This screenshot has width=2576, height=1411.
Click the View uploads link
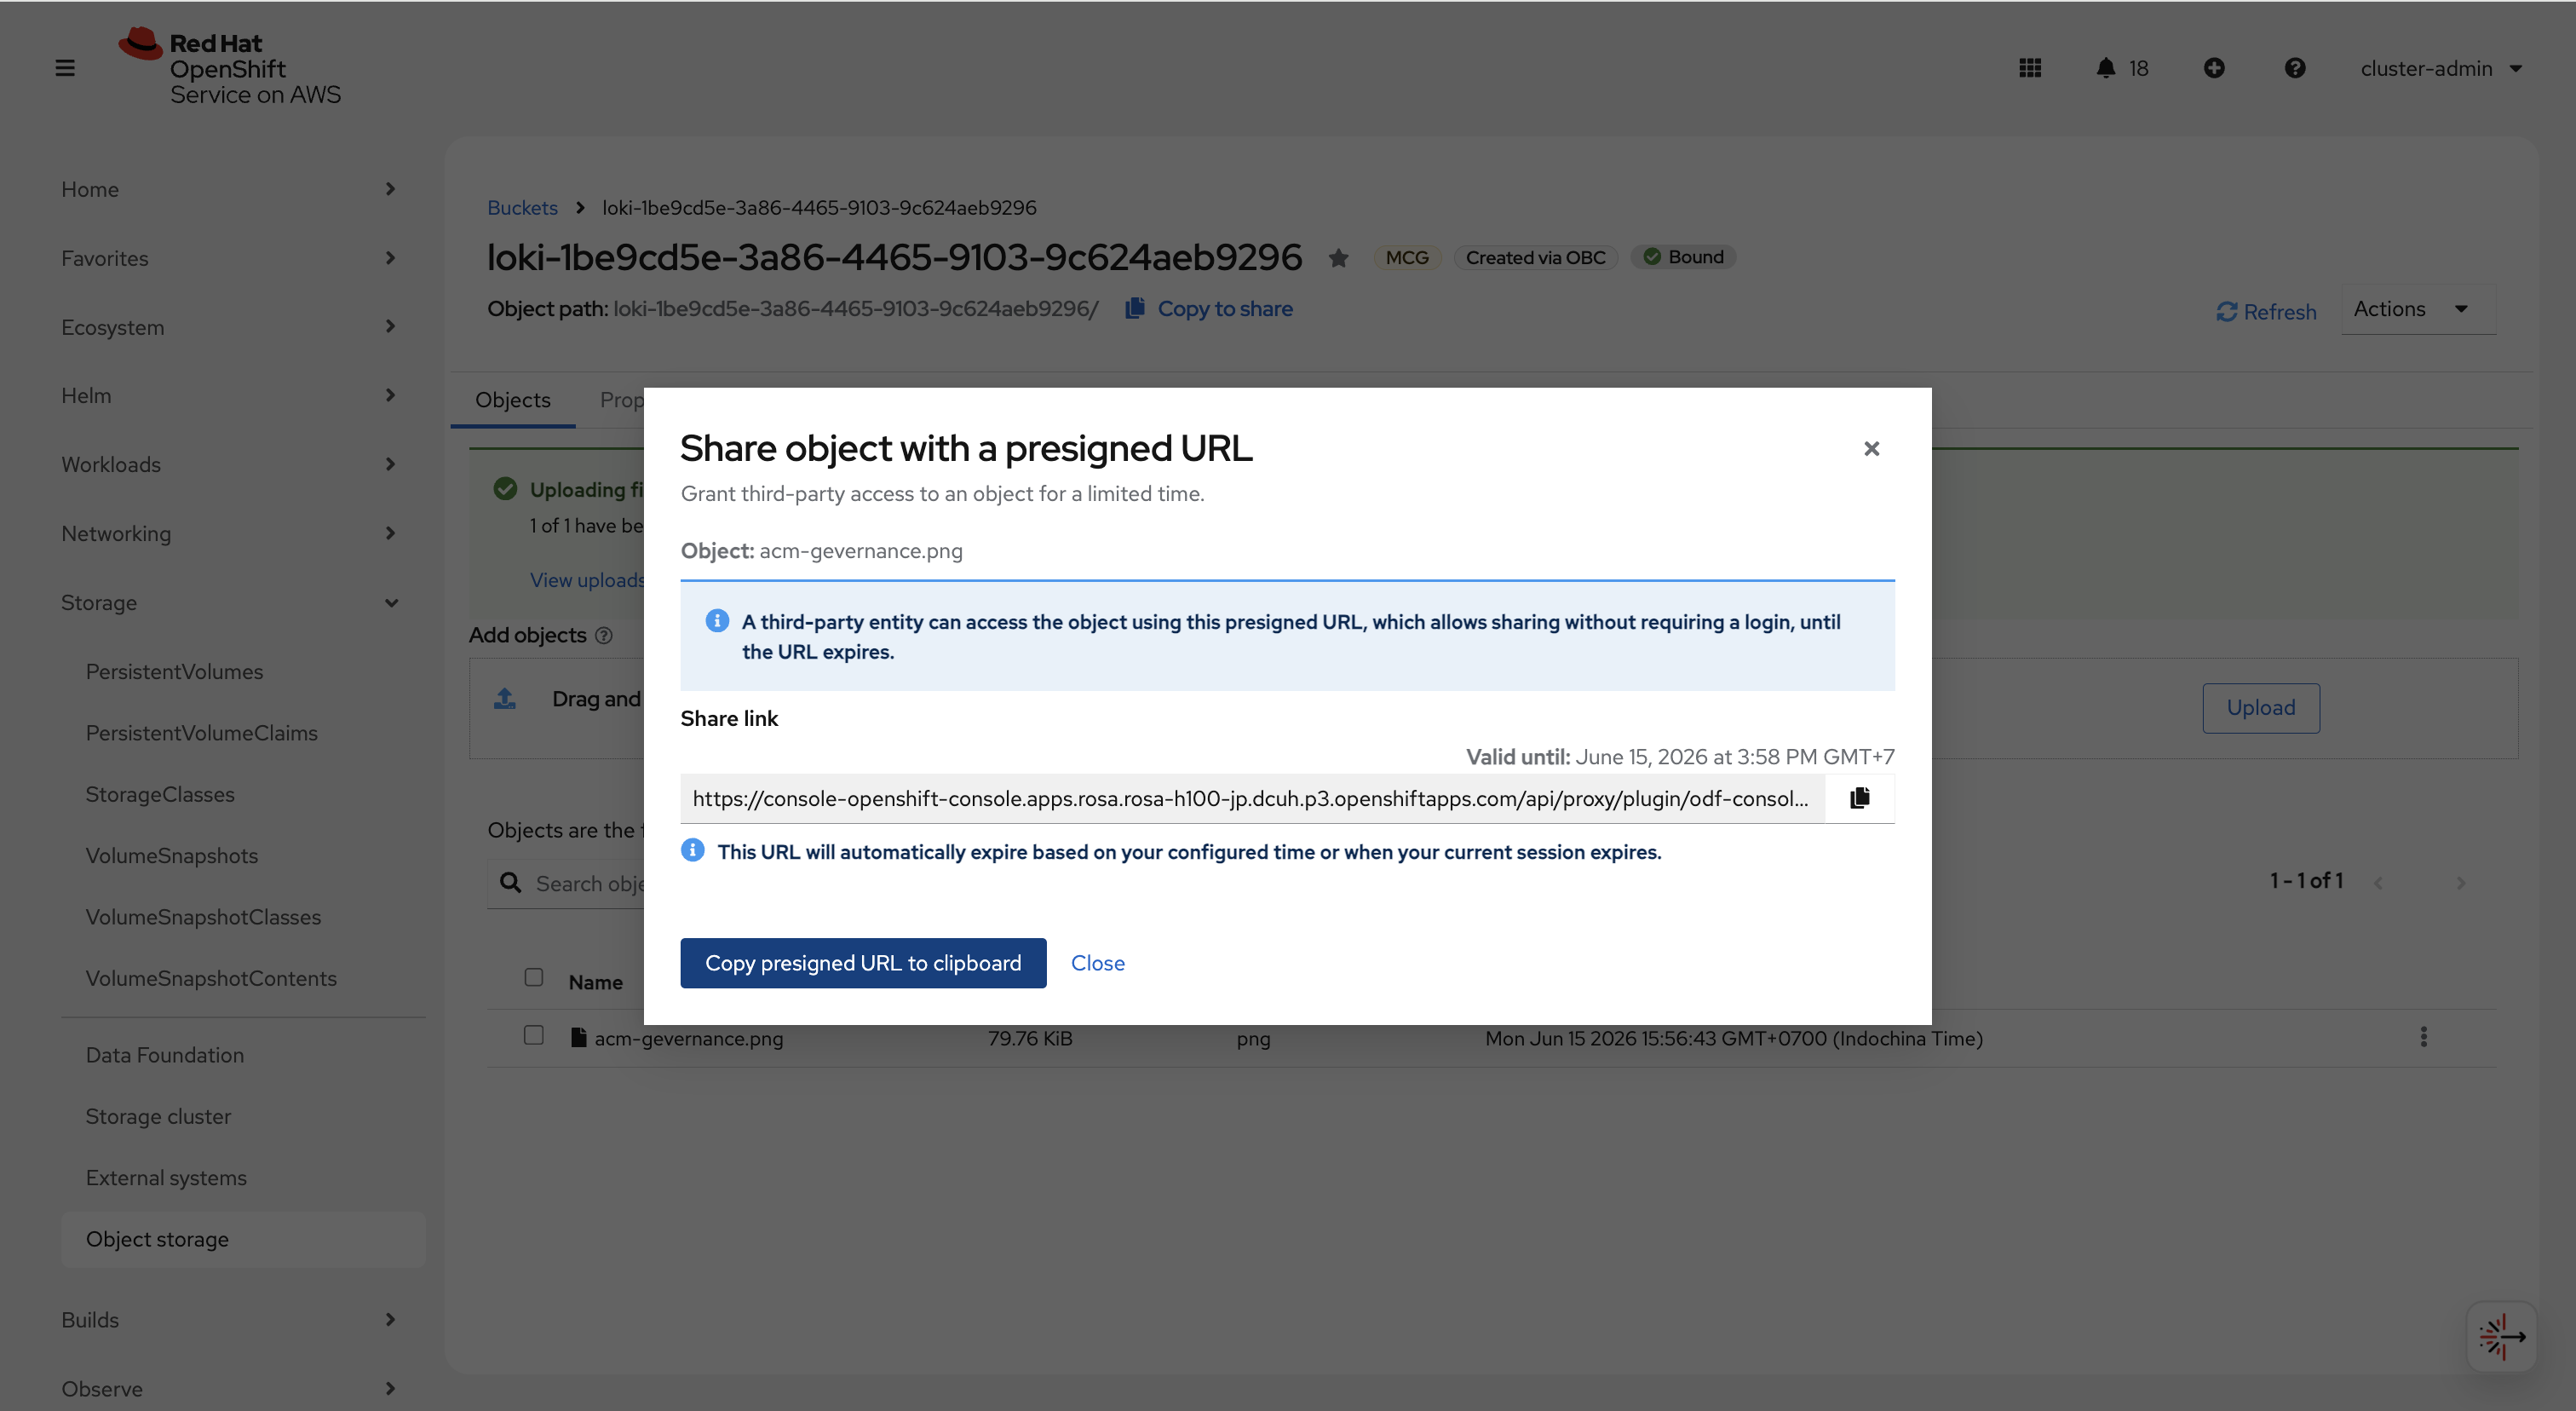[x=587, y=580]
